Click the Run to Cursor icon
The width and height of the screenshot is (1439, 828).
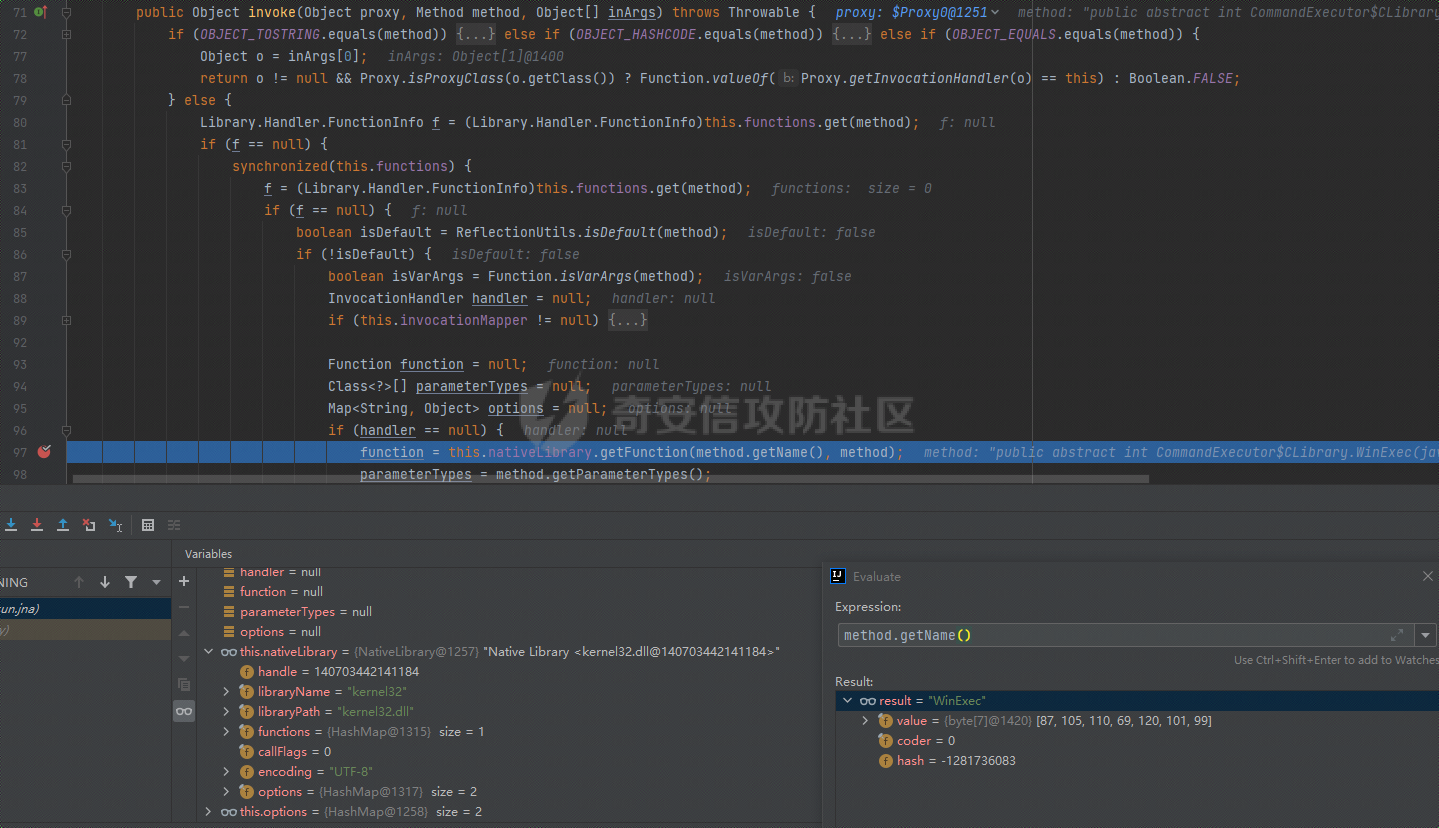(116, 525)
